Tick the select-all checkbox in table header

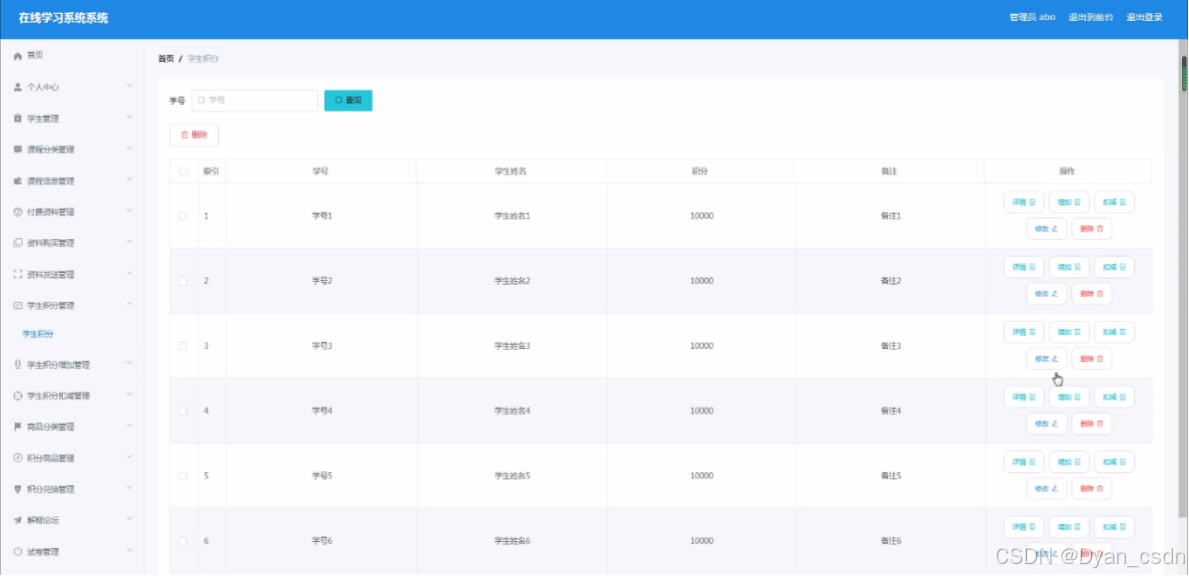click(184, 171)
